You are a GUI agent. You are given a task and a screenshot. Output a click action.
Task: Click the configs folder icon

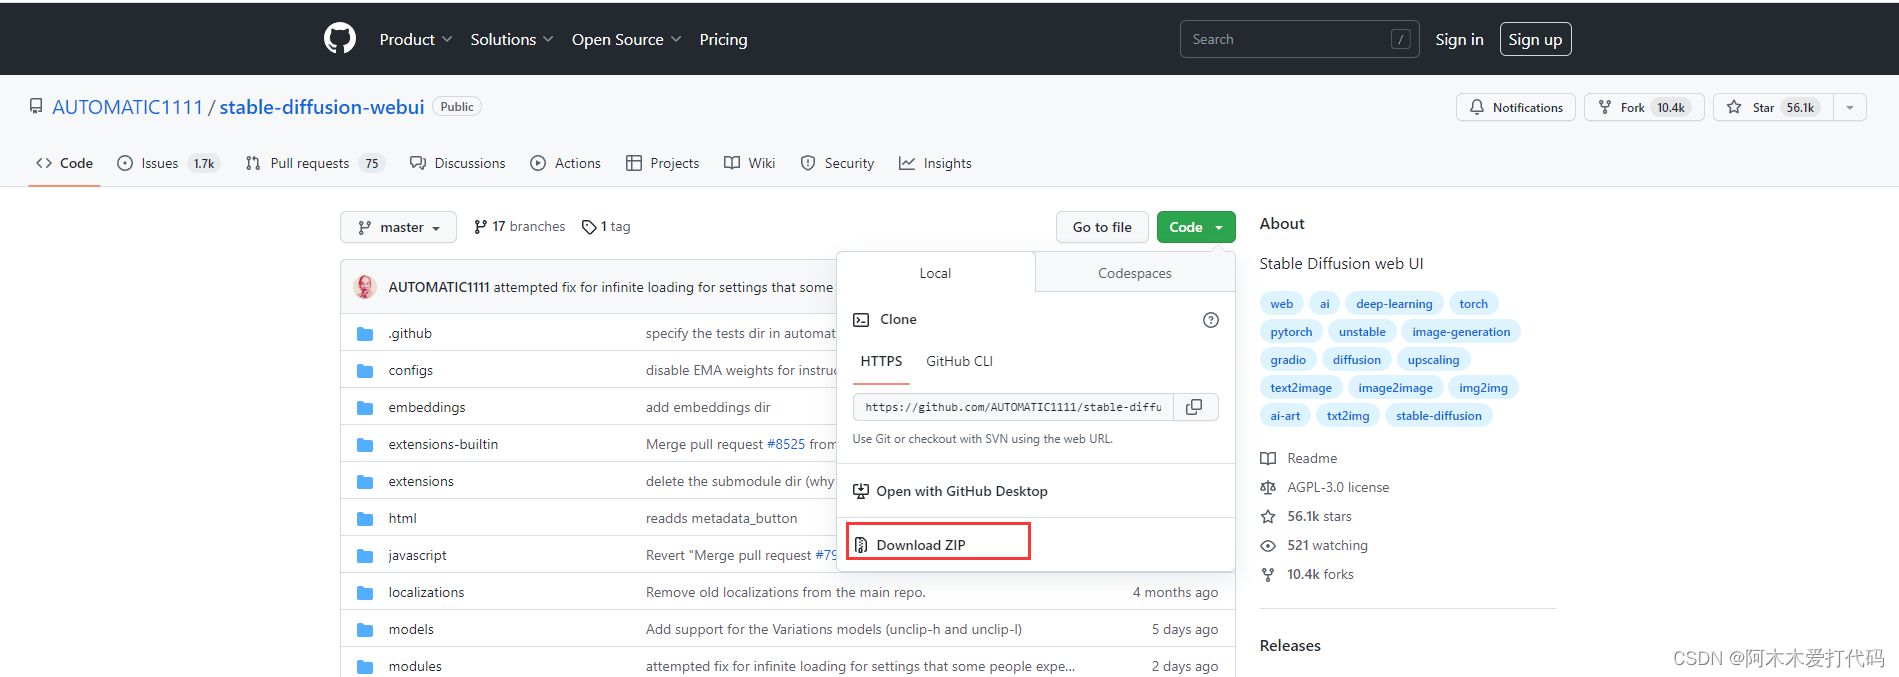[365, 371]
